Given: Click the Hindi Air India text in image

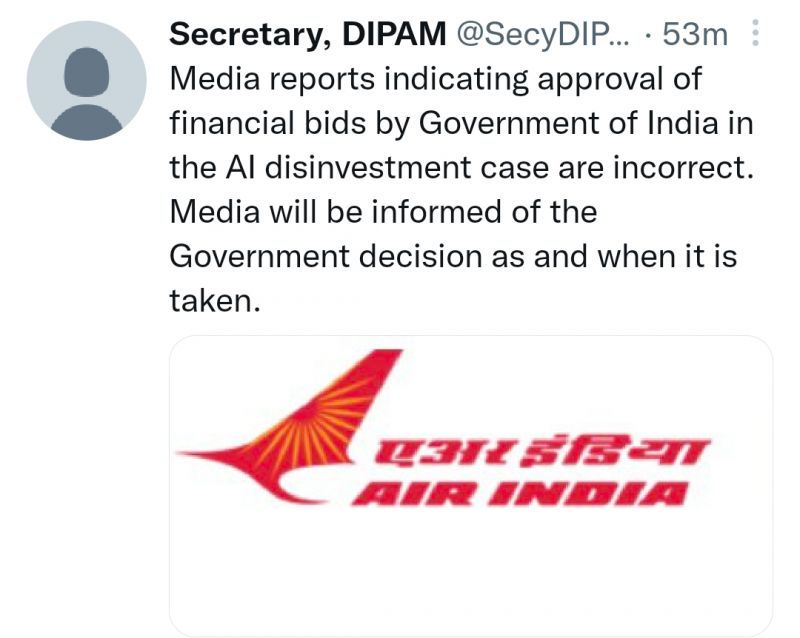Looking at the screenshot, I should click(542, 451).
